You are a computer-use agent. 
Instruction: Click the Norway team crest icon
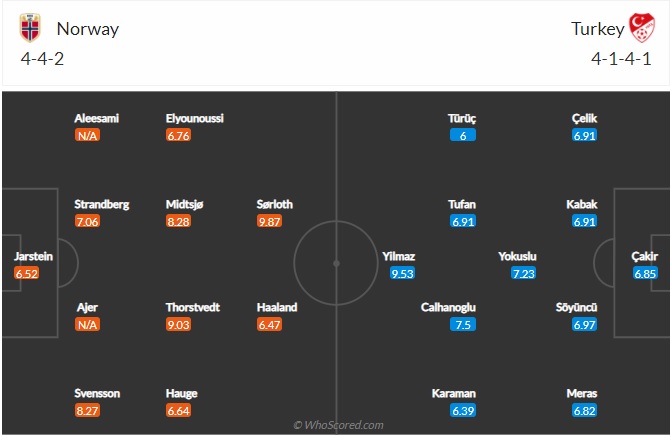coord(30,28)
